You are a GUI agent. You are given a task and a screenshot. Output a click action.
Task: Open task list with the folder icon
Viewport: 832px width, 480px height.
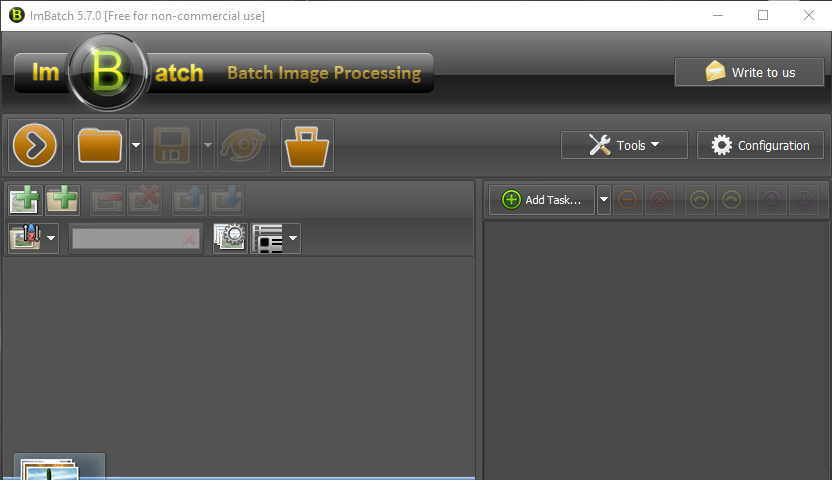pyautogui.click(x=100, y=145)
